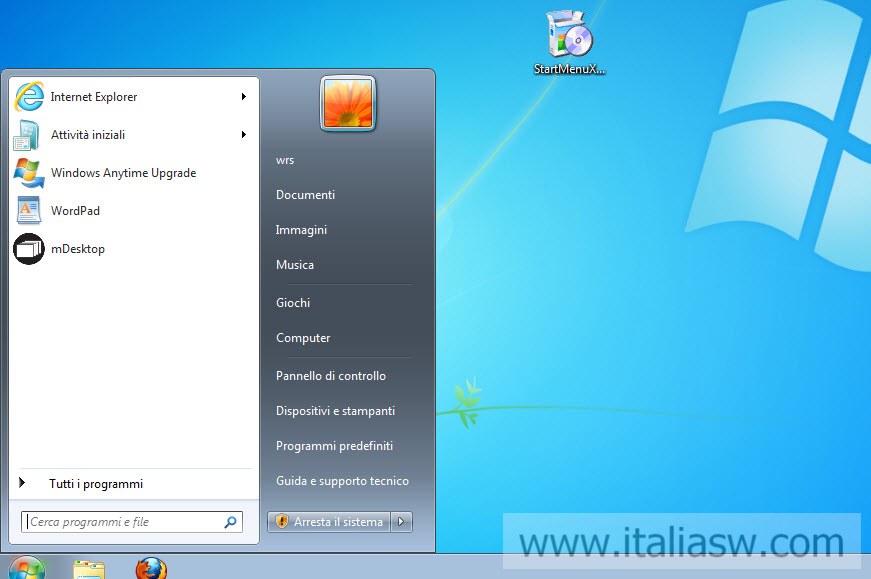The width and height of the screenshot is (871, 579).
Task: Expand the Attività iniziali submenu arrow
Action: coord(243,134)
